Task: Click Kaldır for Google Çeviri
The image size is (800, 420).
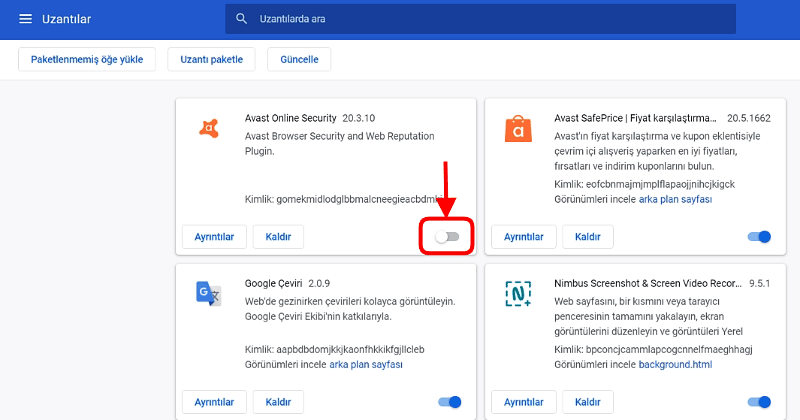Action: pos(278,402)
